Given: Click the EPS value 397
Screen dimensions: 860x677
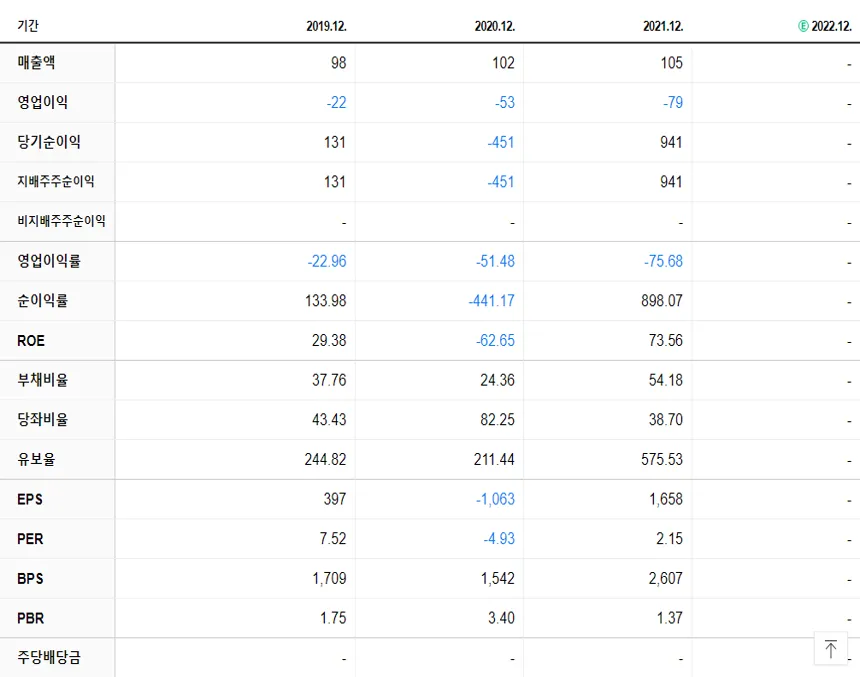Looking at the screenshot, I should tap(335, 499).
